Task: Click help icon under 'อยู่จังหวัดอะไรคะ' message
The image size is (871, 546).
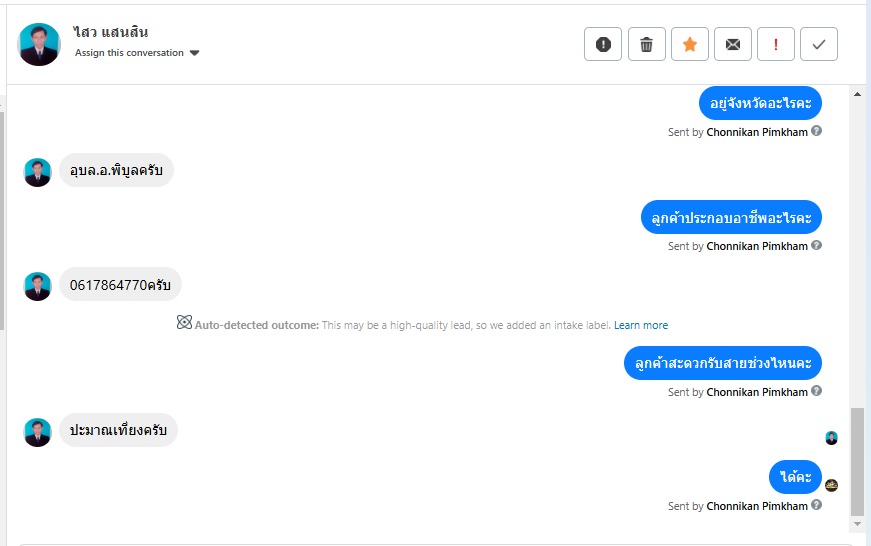Action: (817, 131)
